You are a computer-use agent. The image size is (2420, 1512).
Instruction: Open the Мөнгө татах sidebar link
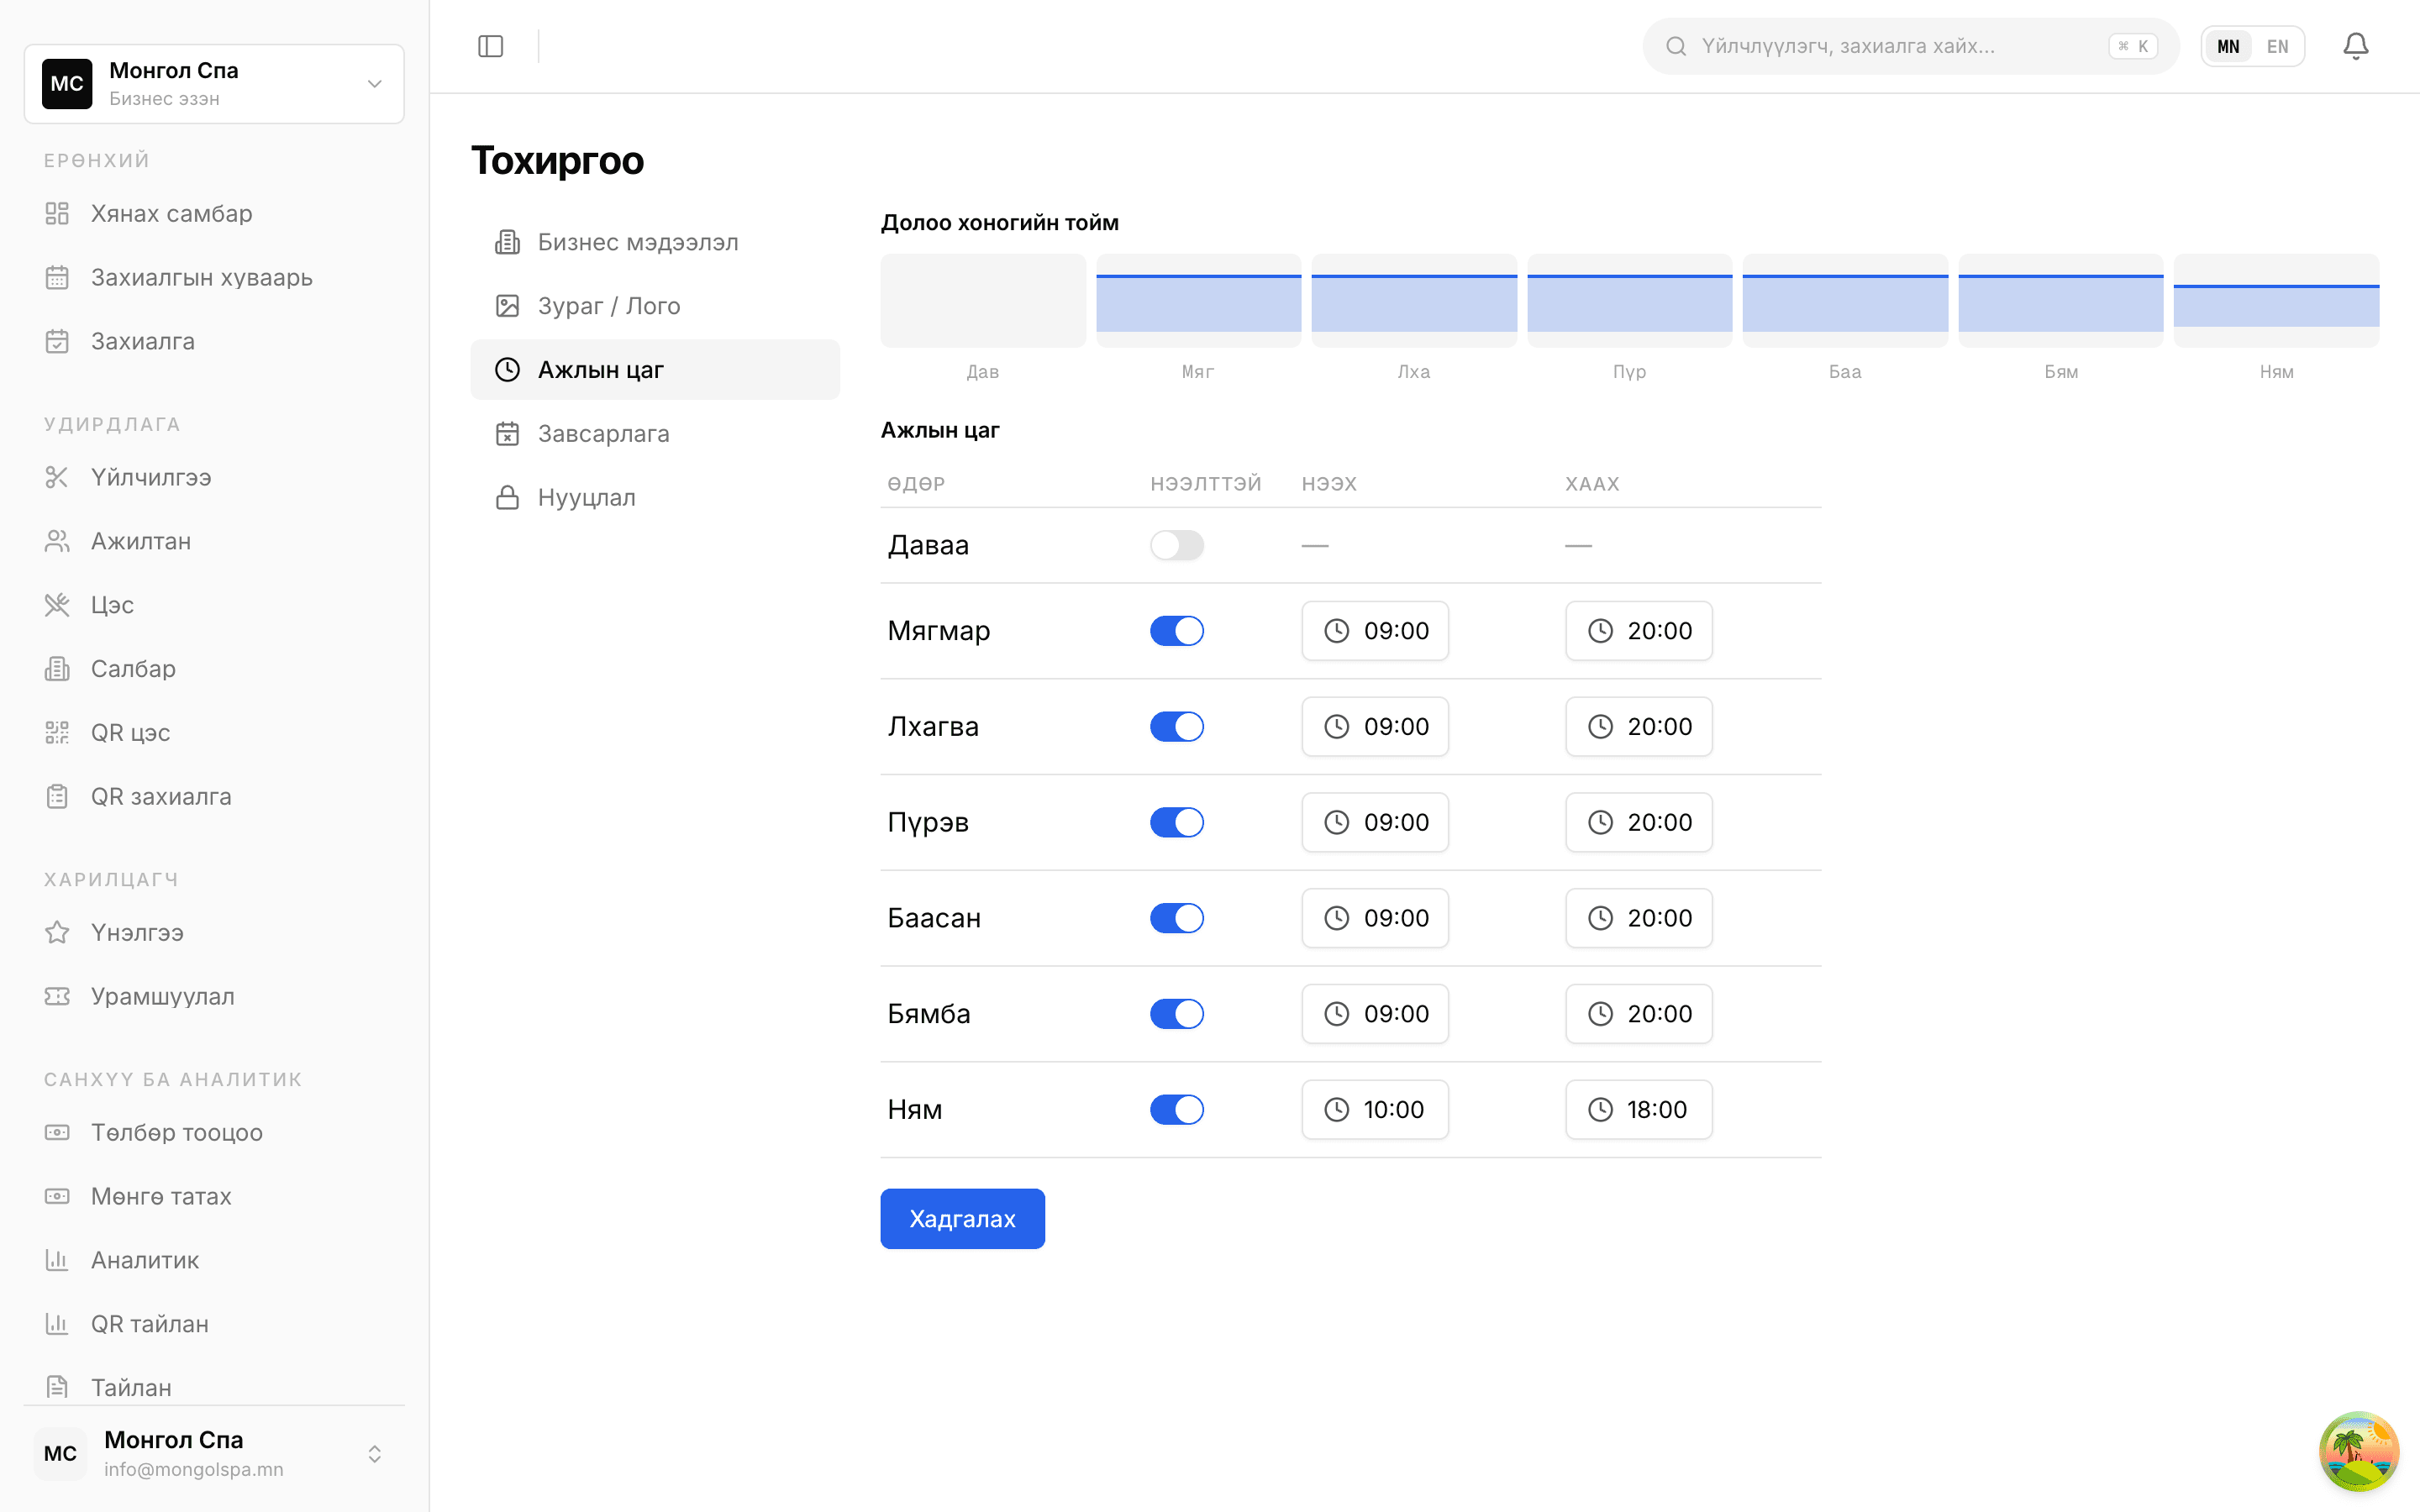214,1196
